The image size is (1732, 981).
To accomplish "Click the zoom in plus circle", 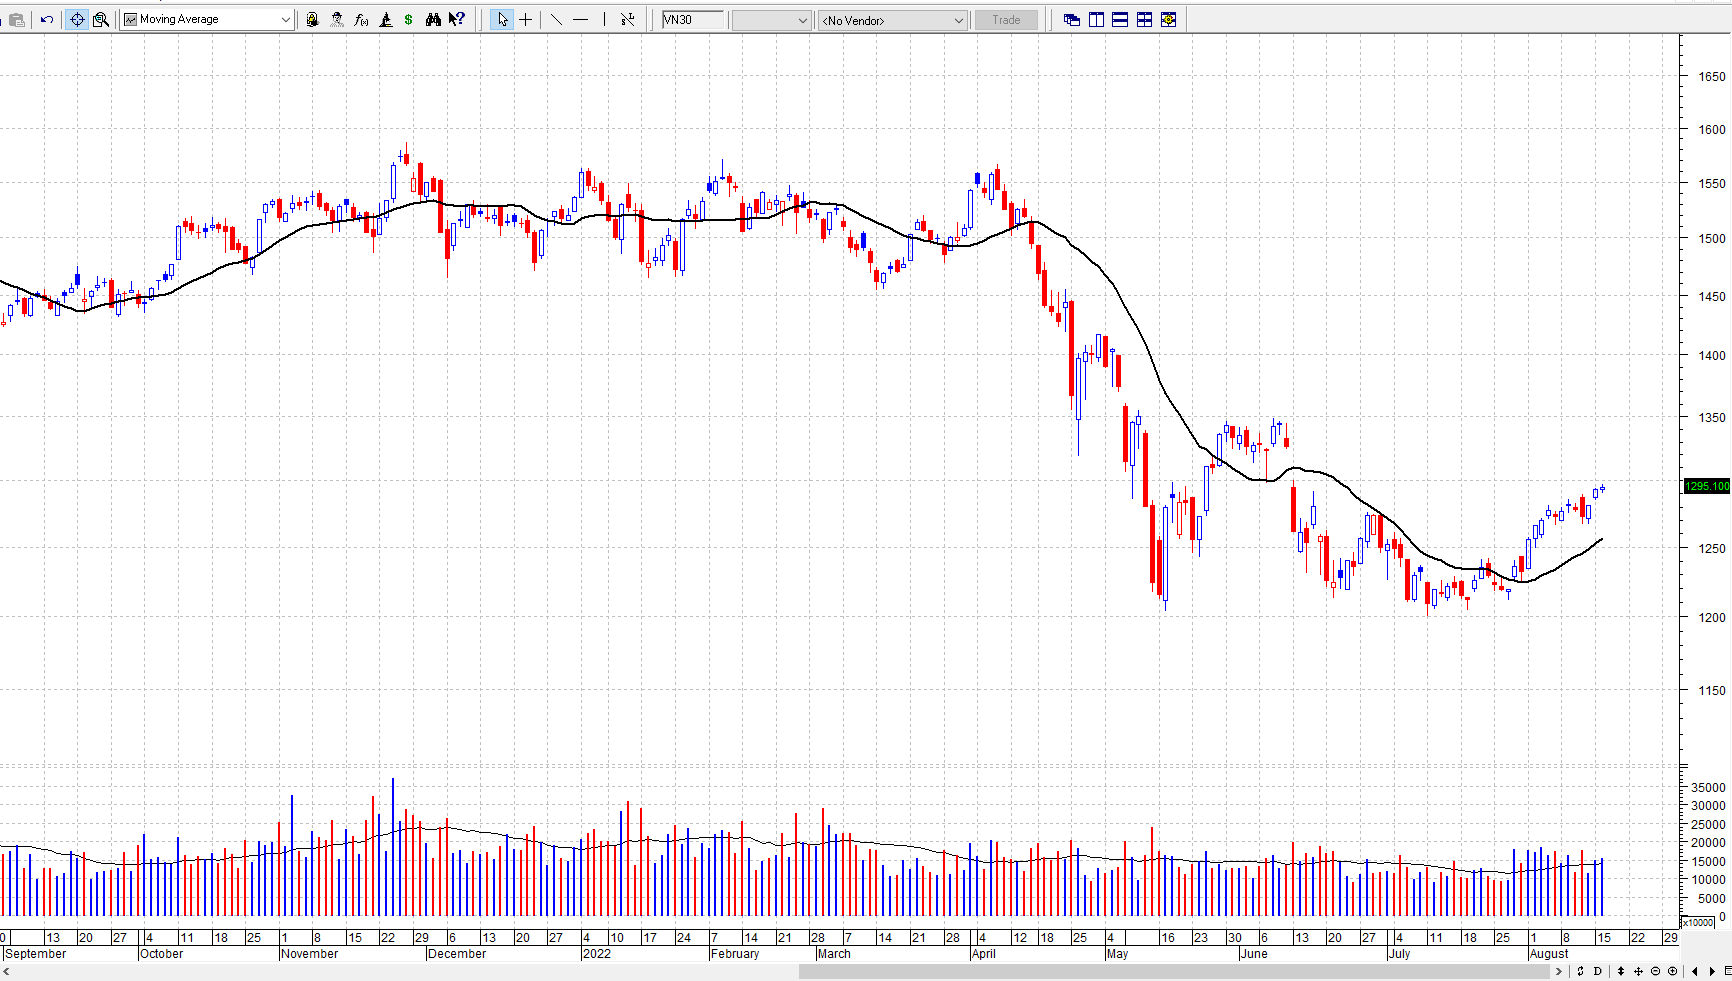I will [1672, 971].
